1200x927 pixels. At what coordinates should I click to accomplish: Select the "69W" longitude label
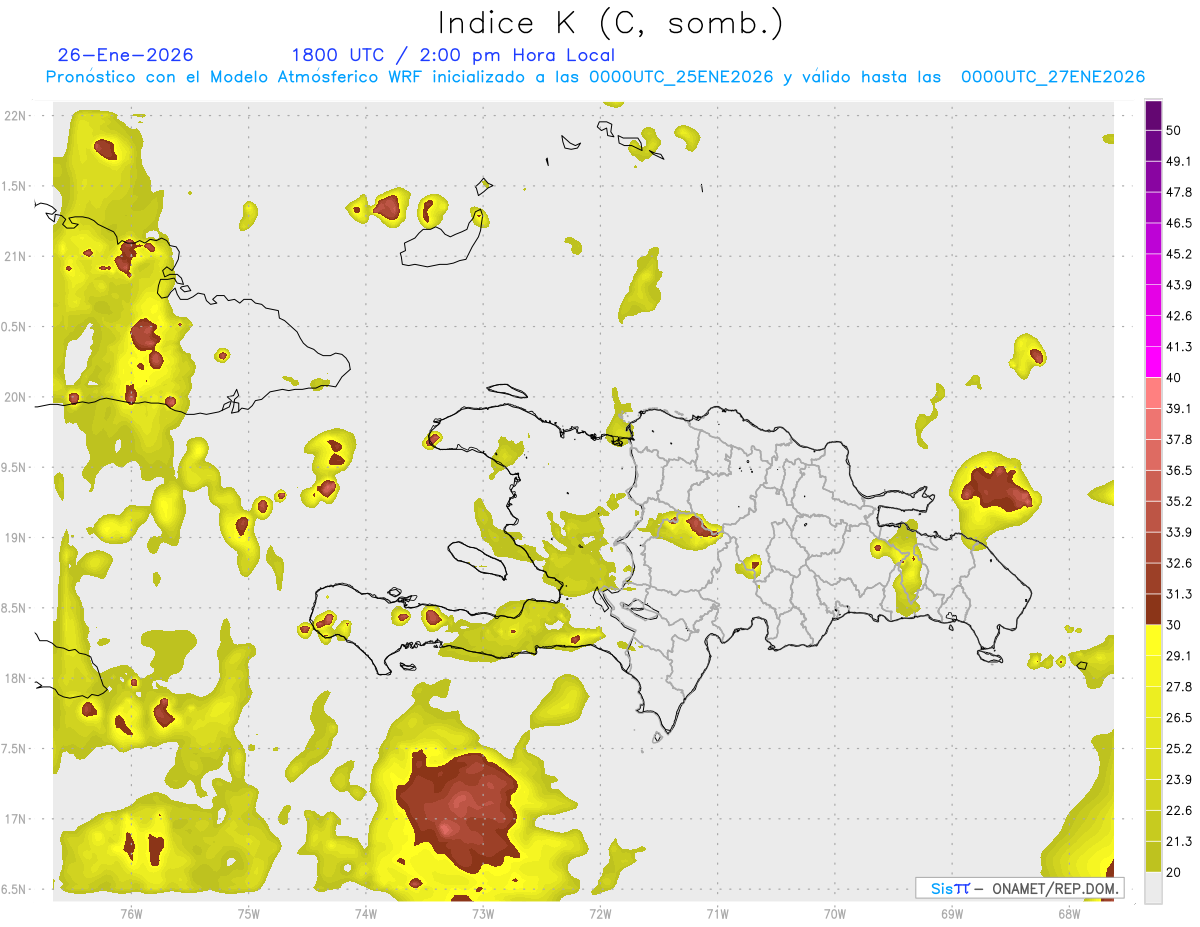point(951,914)
